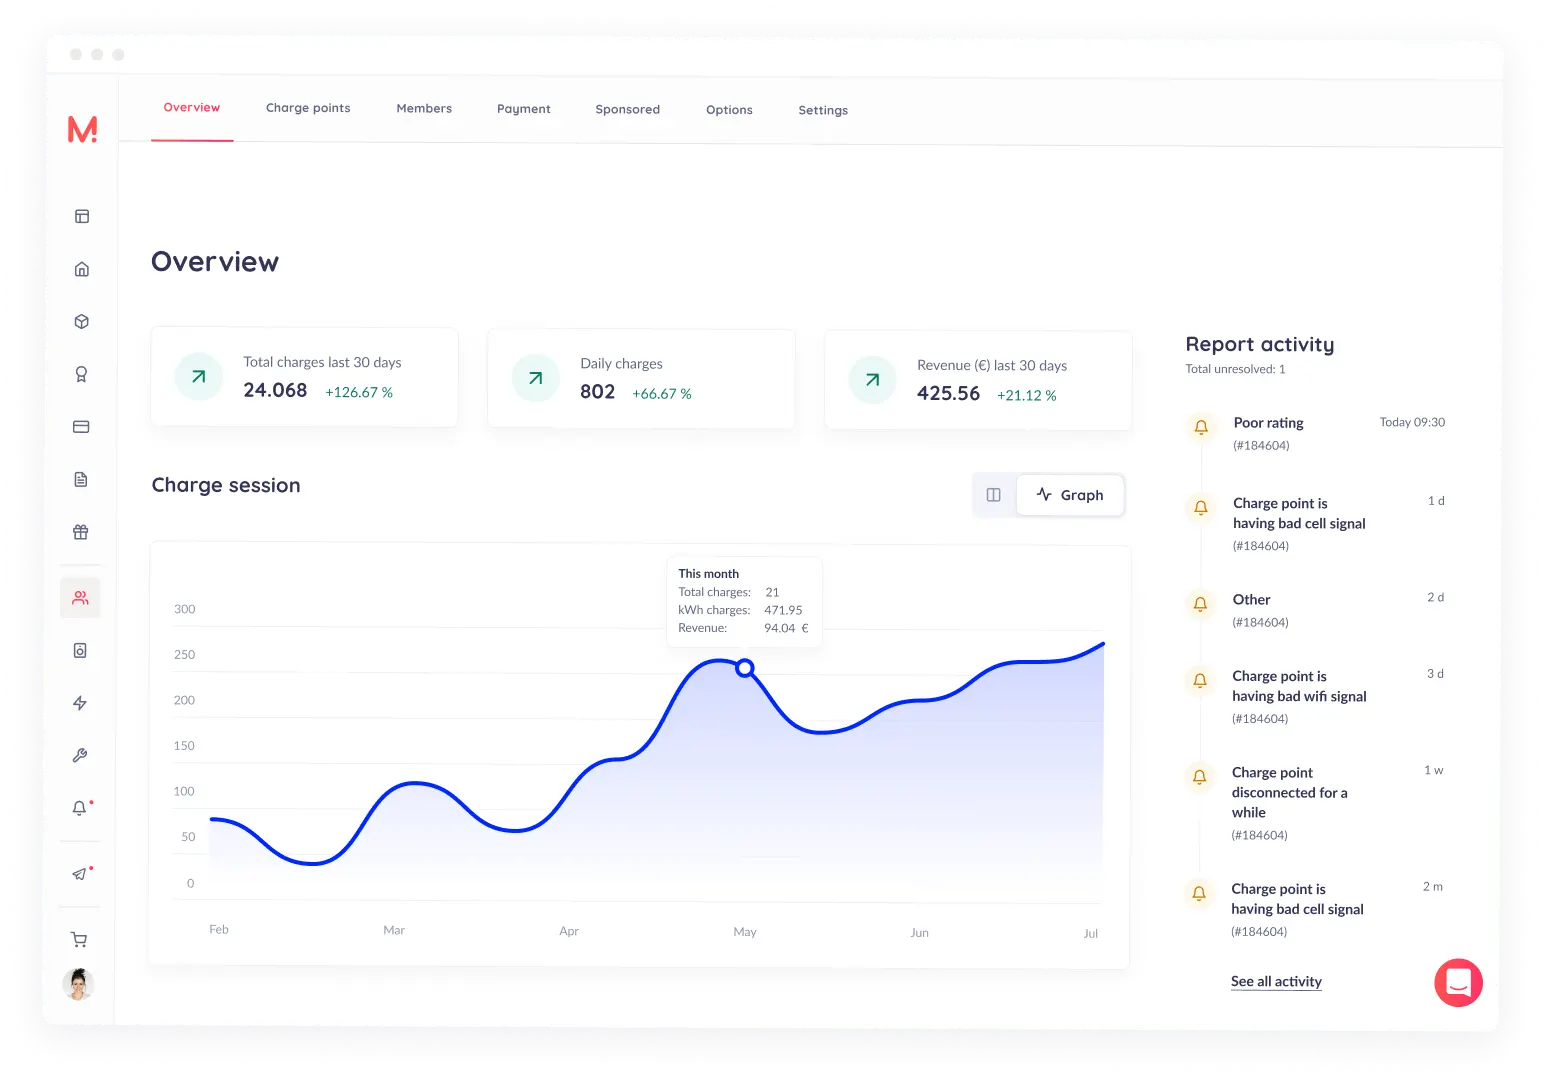Switch to Graph view
The image size is (1544, 1079).
(1070, 495)
